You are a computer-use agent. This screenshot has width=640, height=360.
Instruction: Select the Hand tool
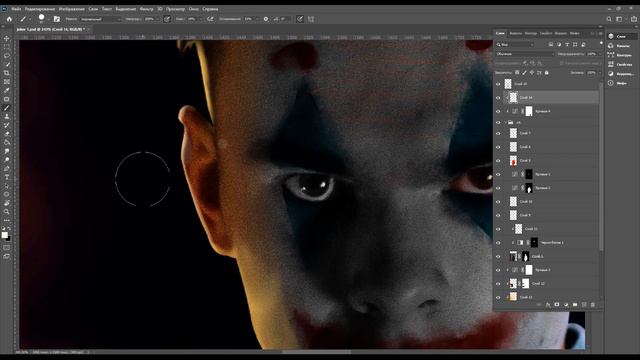click(x=7, y=203)
